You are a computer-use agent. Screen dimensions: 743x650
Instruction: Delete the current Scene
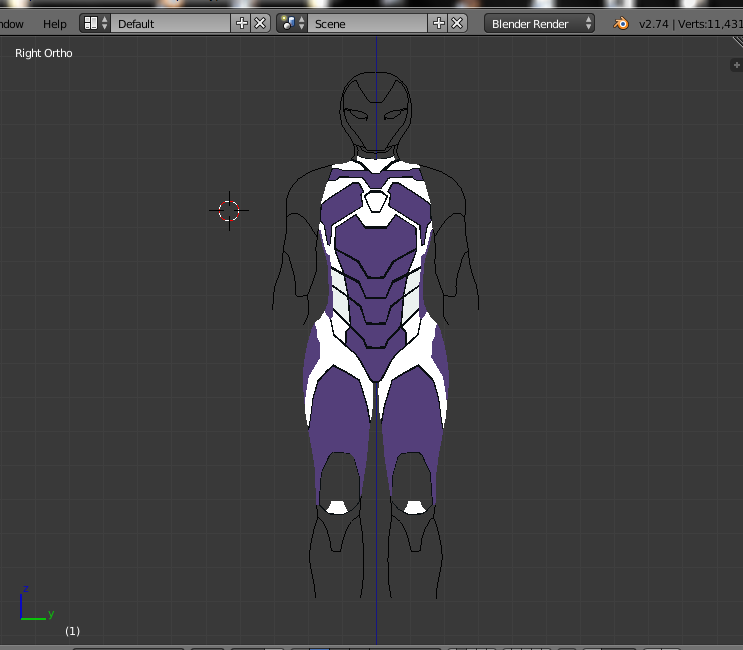pyautogui.click(x=458, y=23)
